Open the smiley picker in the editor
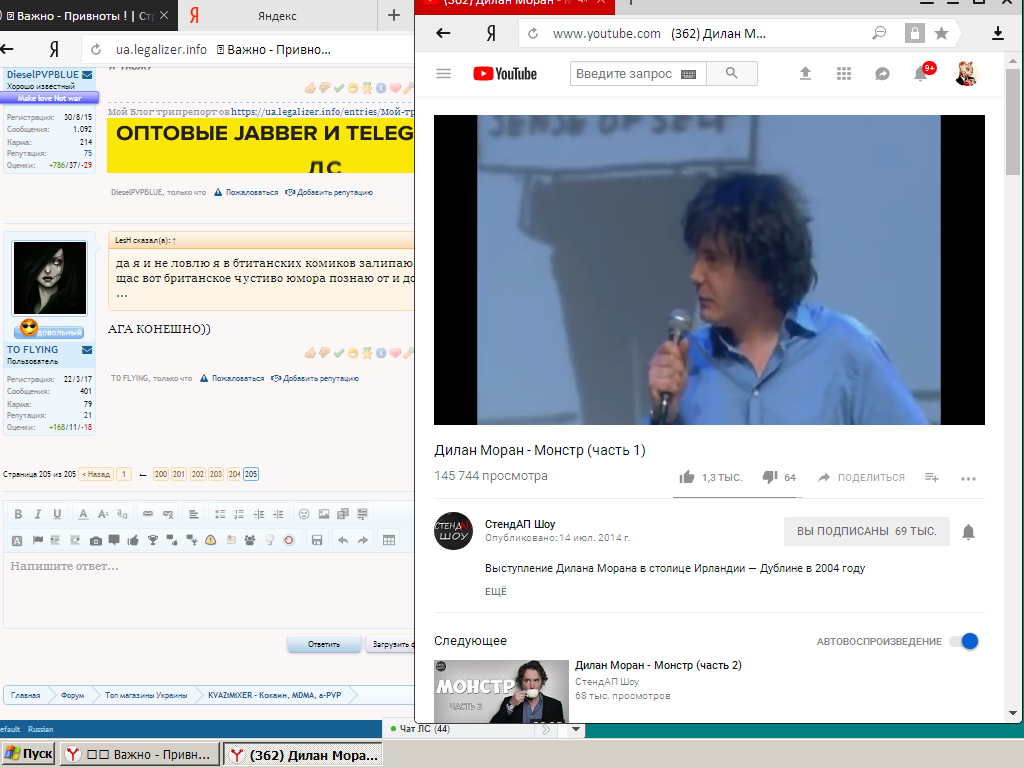This screenshot has width=1024, height=768. (304, 514)
